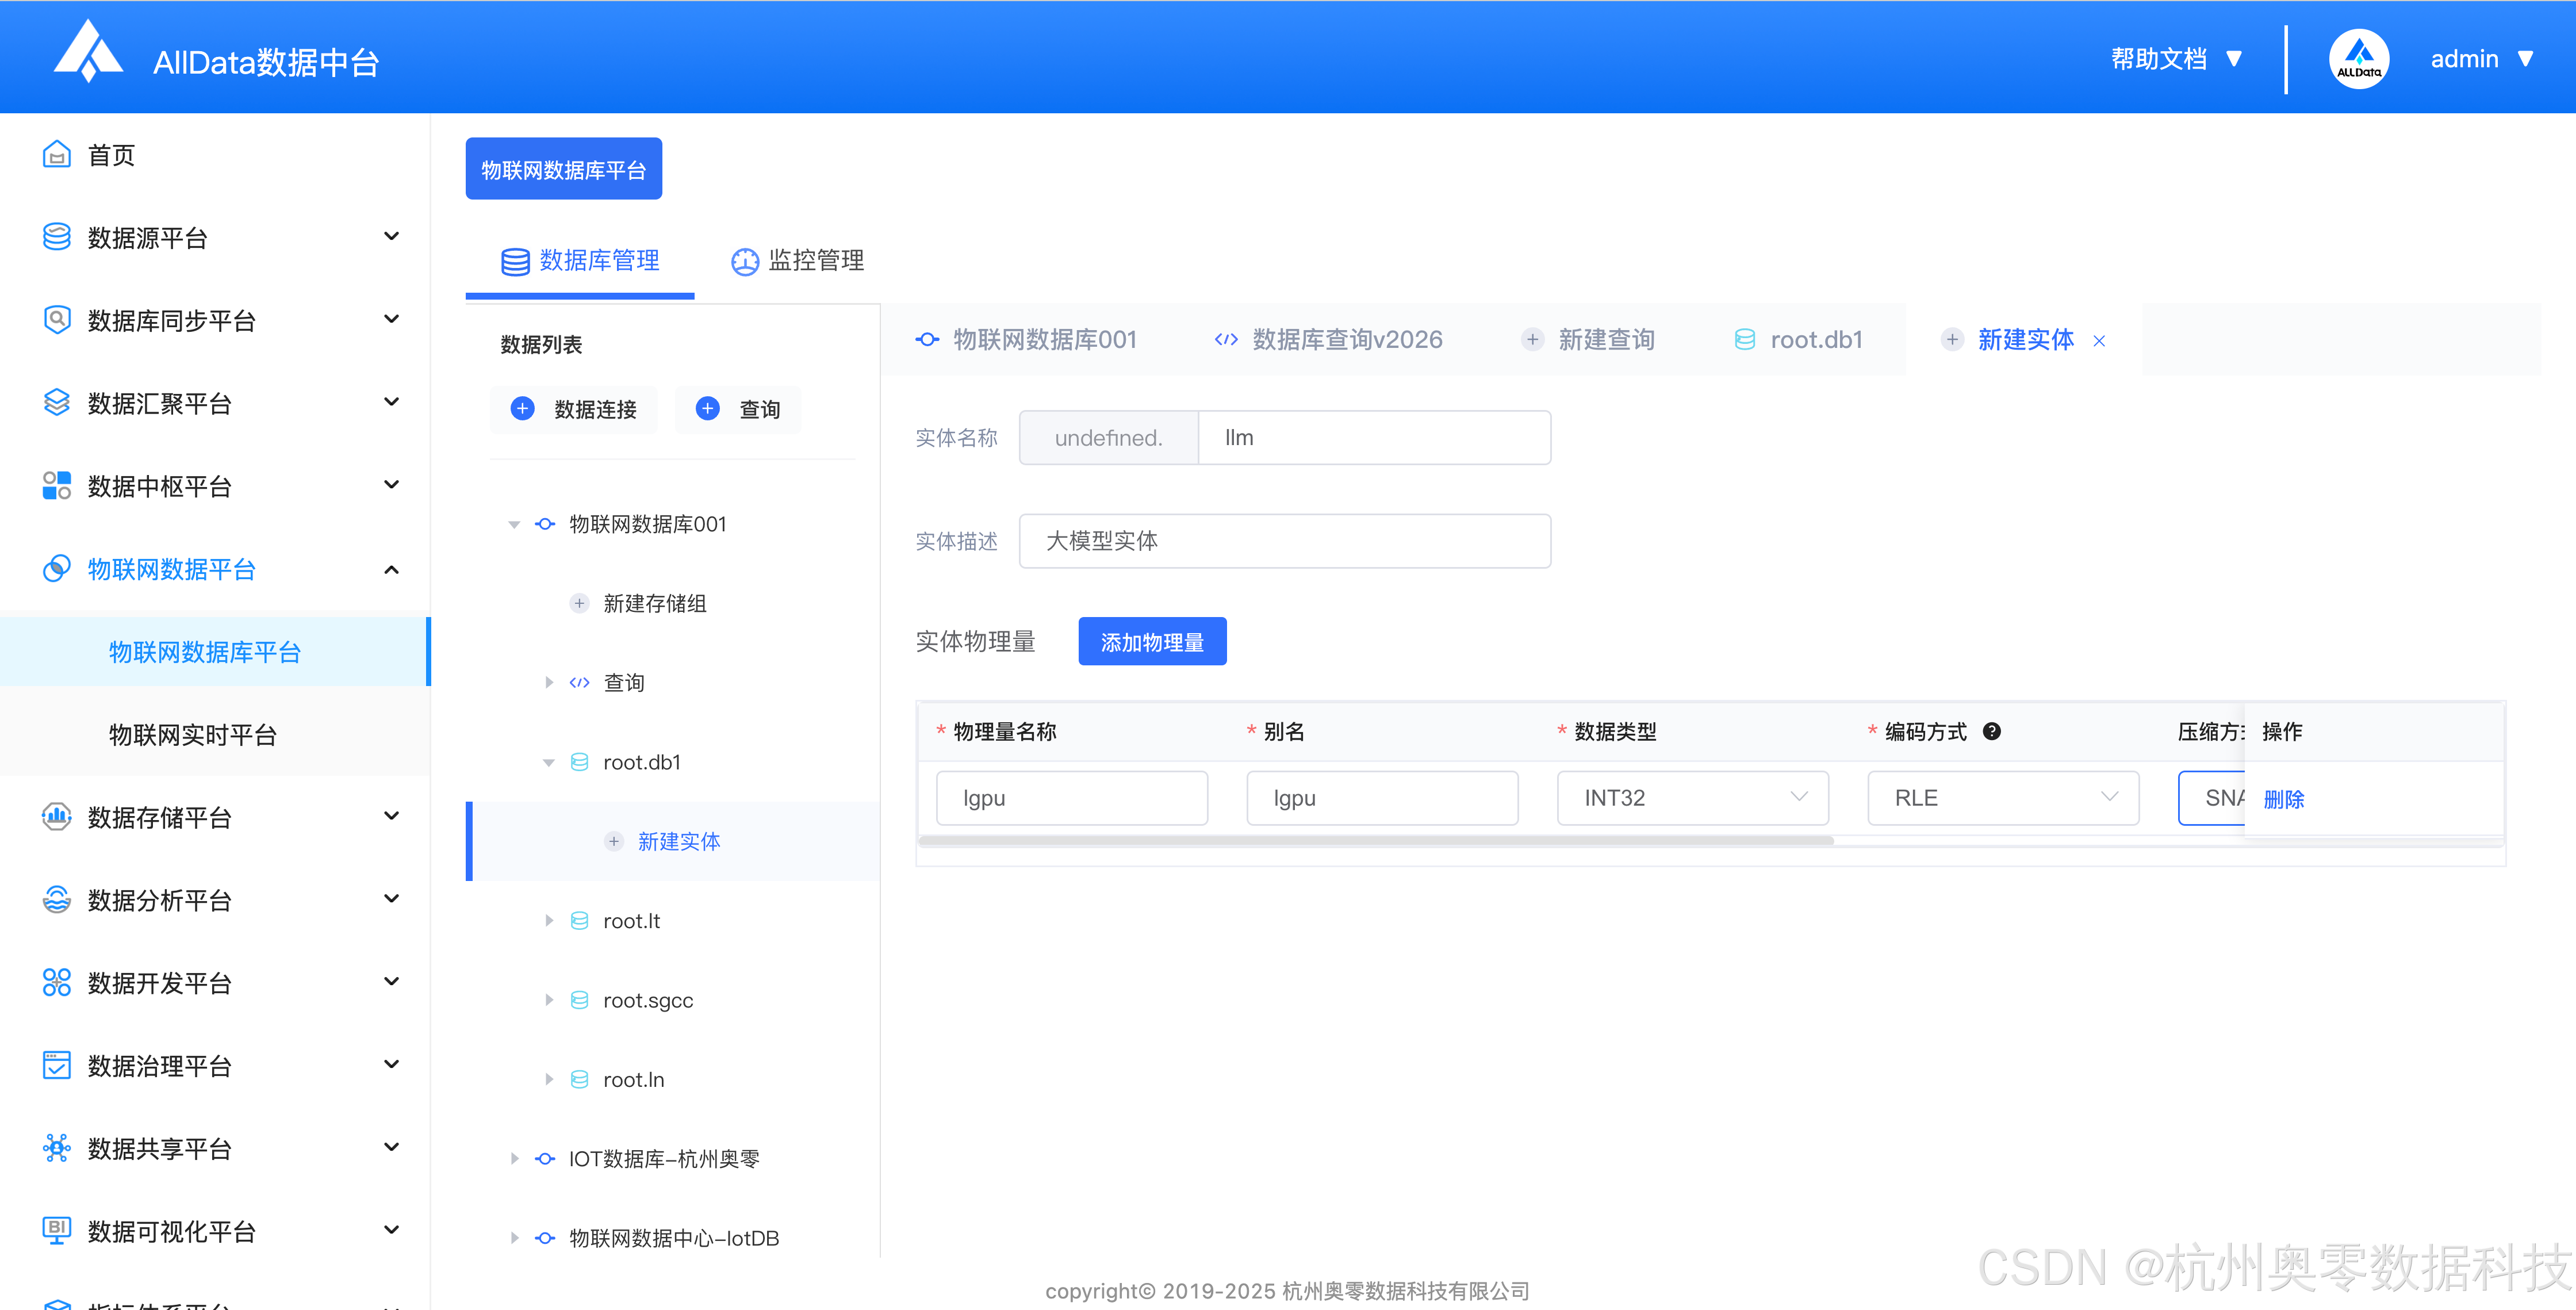Click the horizontal scrollbar under the table
This screenshot has height=1310, width=2576.
[1375, 841]
